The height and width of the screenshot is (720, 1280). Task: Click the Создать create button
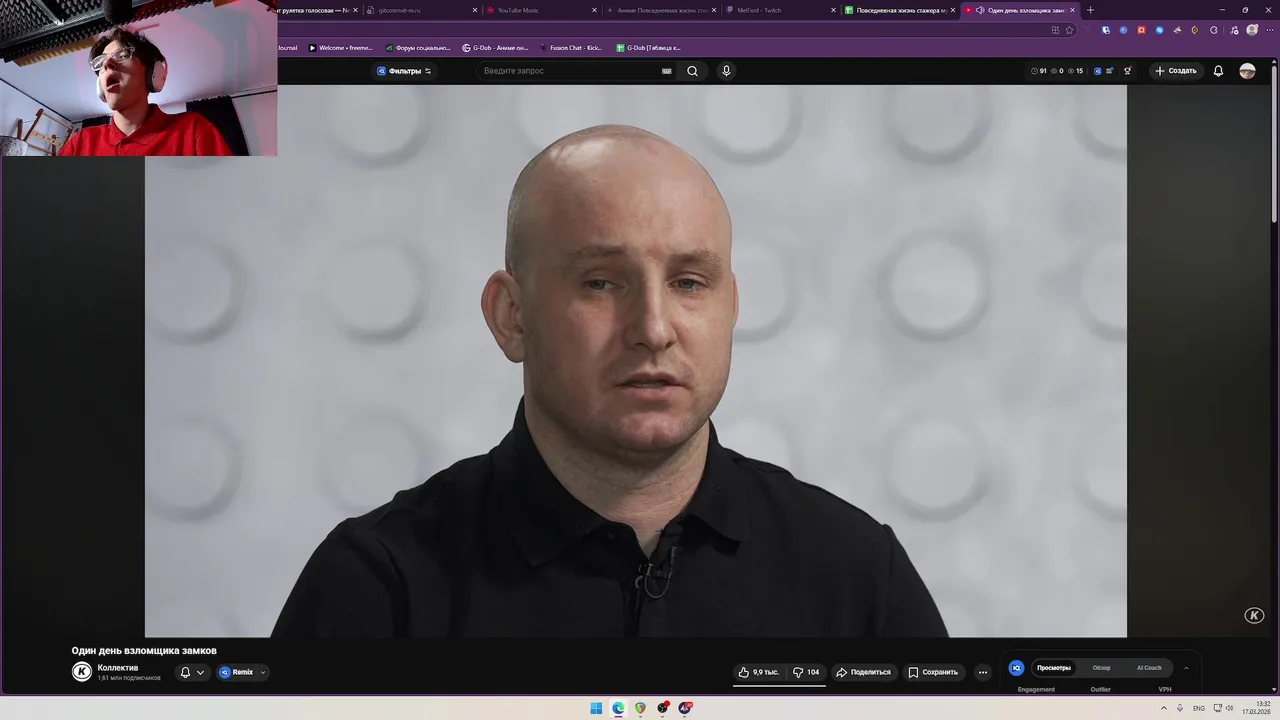click(1175, 71)
